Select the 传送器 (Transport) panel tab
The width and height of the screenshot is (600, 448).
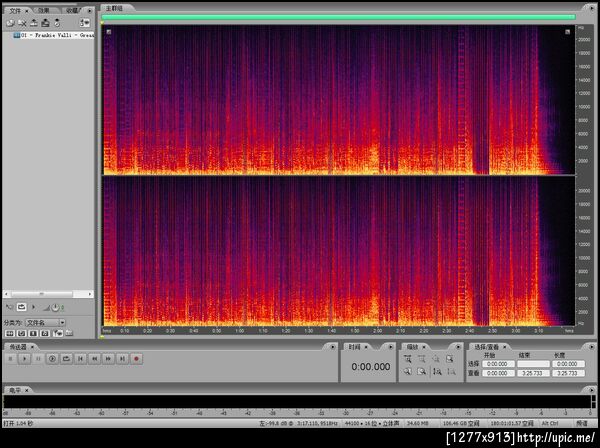pos(18,347)
